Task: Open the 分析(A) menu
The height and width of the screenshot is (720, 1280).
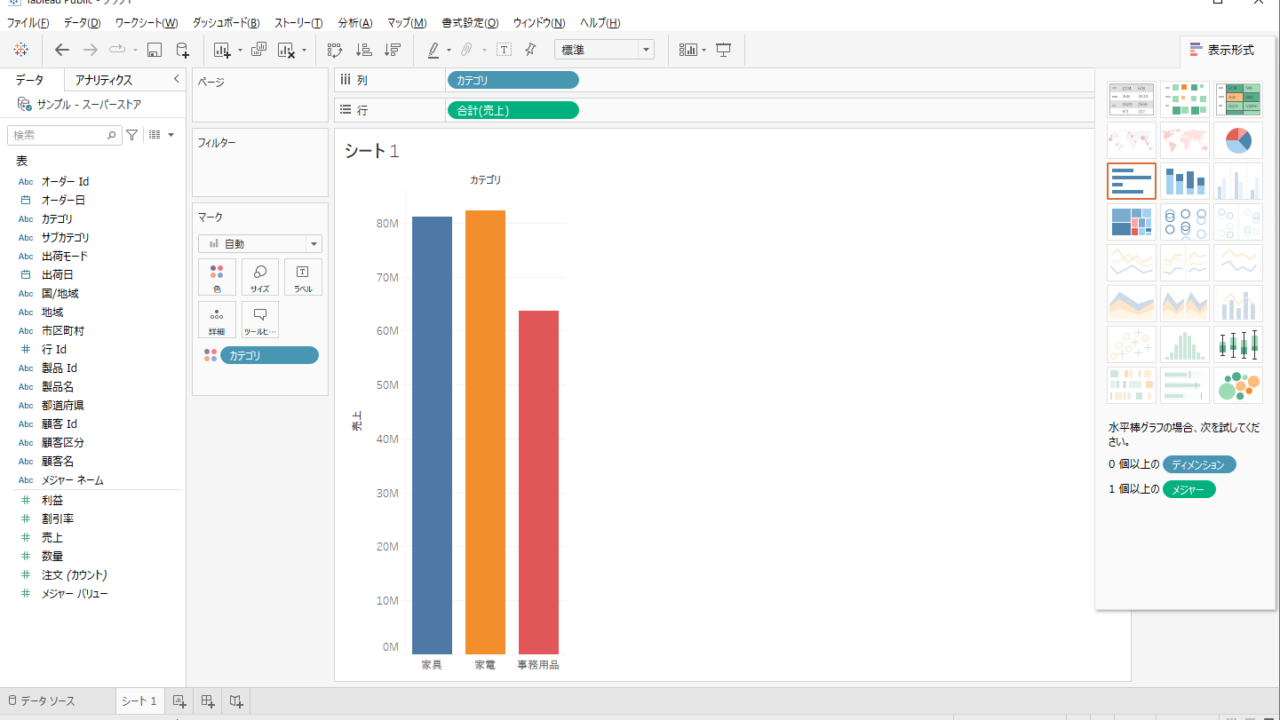Action: click(x=355, y=22)
